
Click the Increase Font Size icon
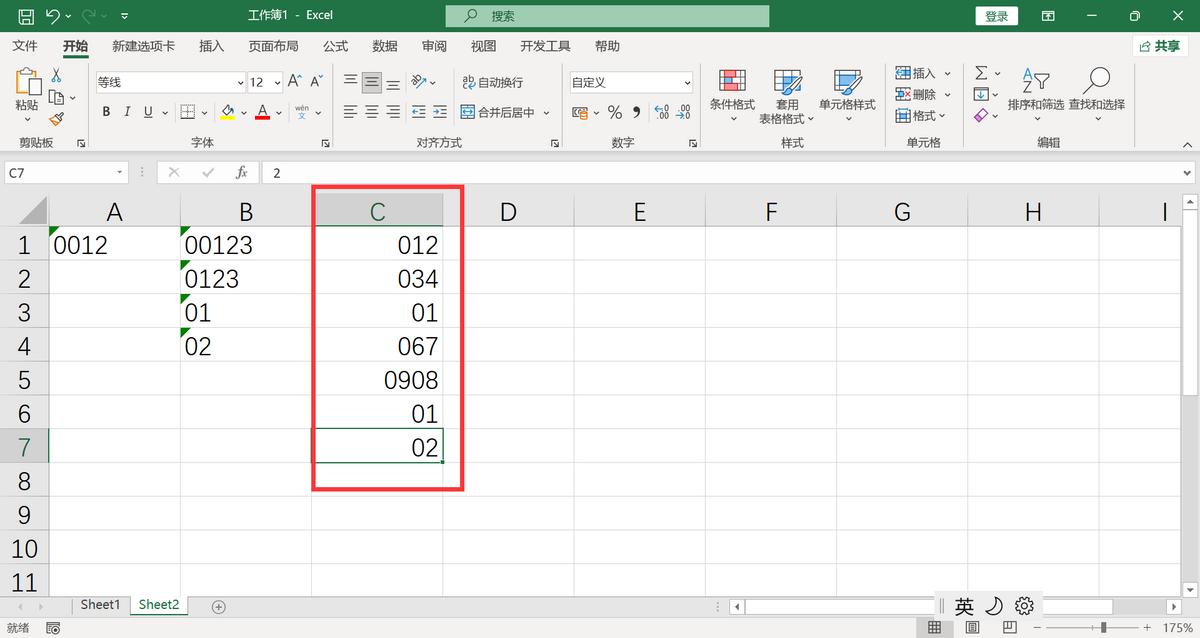(x=294, y=82)
